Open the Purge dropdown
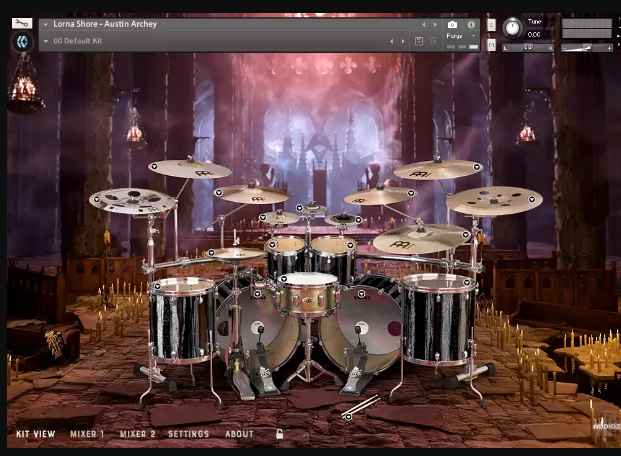Image resolution: width=621 pixels, height=456 pixels. pyautogui.click(x=461, y=36)
